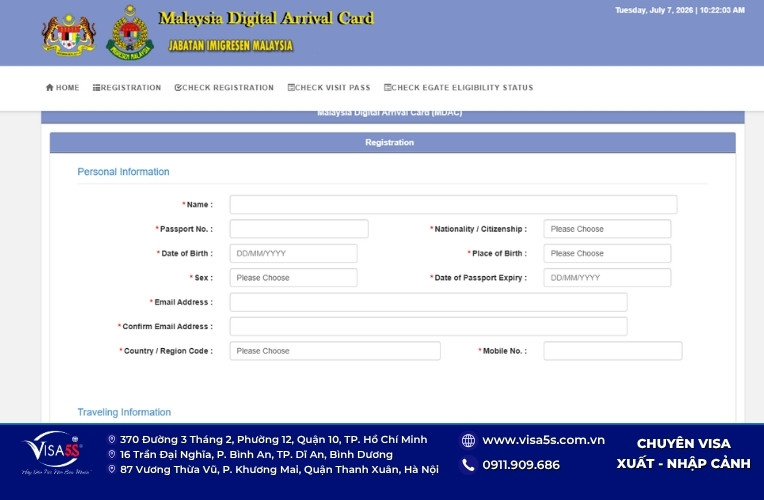Open the Country / Region Code dropdown
The image size is (764, 500).
(x=335, y=351)
